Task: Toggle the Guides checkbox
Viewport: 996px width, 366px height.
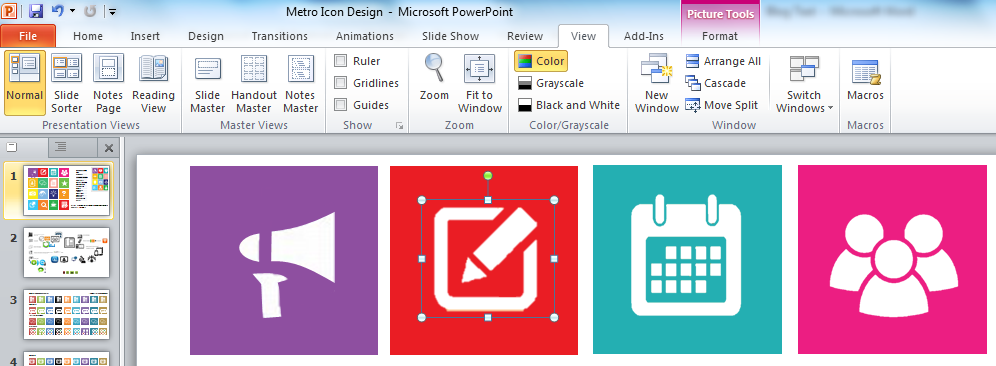Action: click(x=340, y=105)
